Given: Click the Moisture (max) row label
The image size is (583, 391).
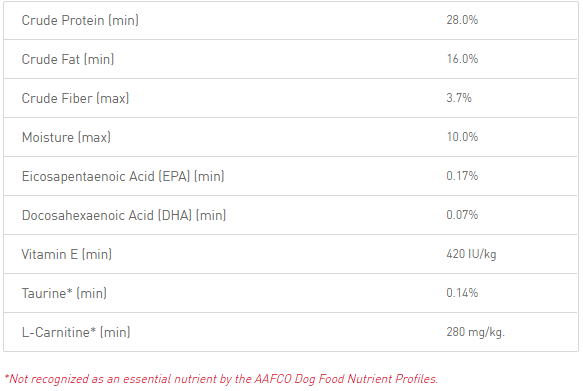Looking at the screenshot, I should 66,137.
